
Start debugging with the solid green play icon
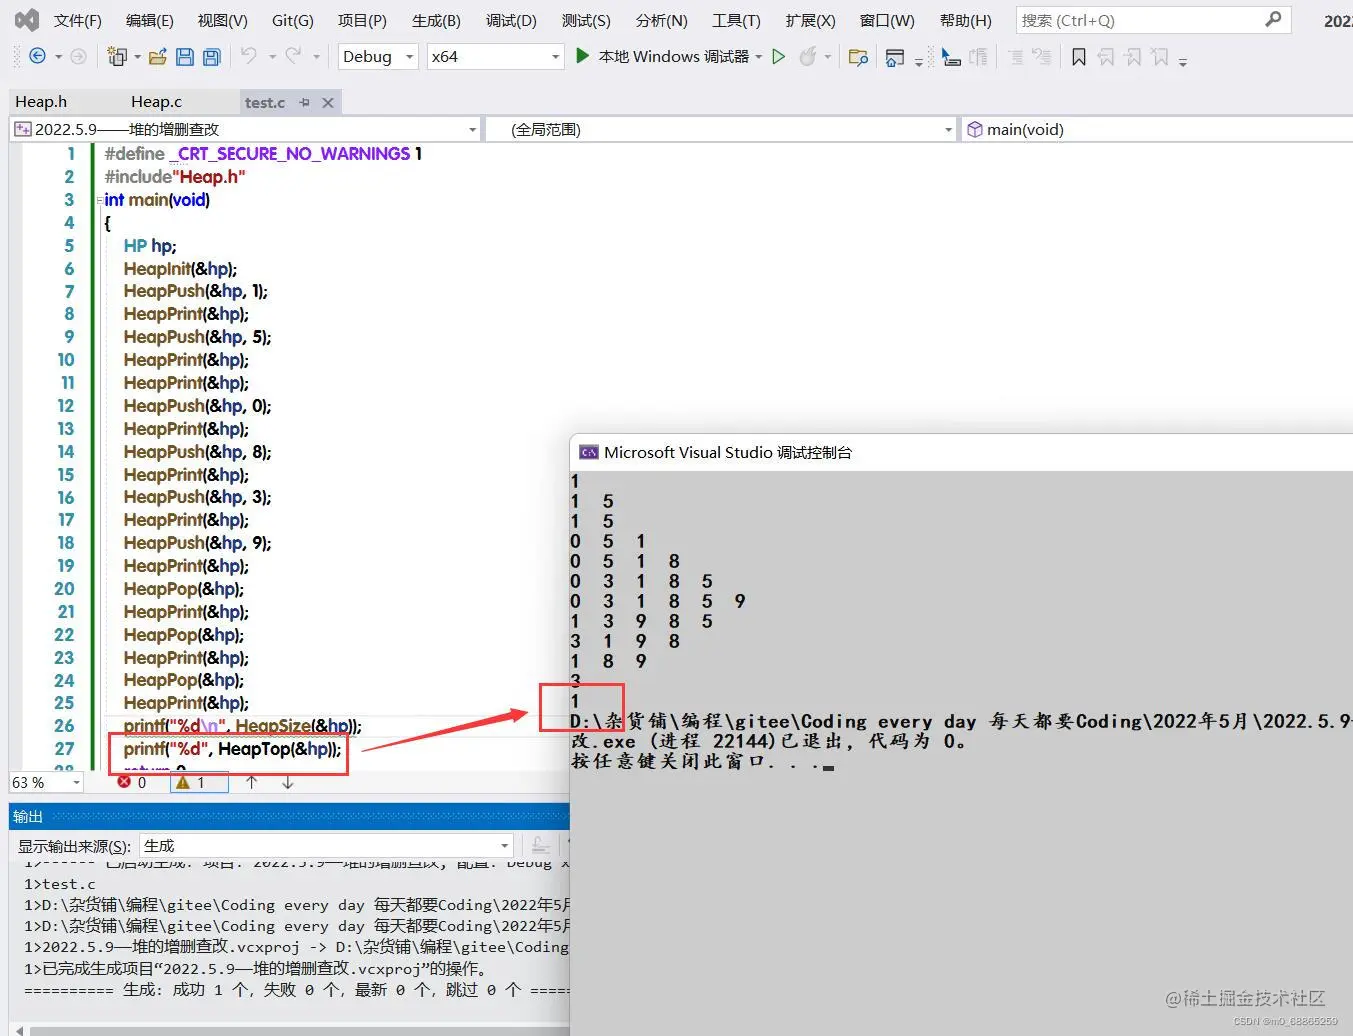click(x=582, y=56)
